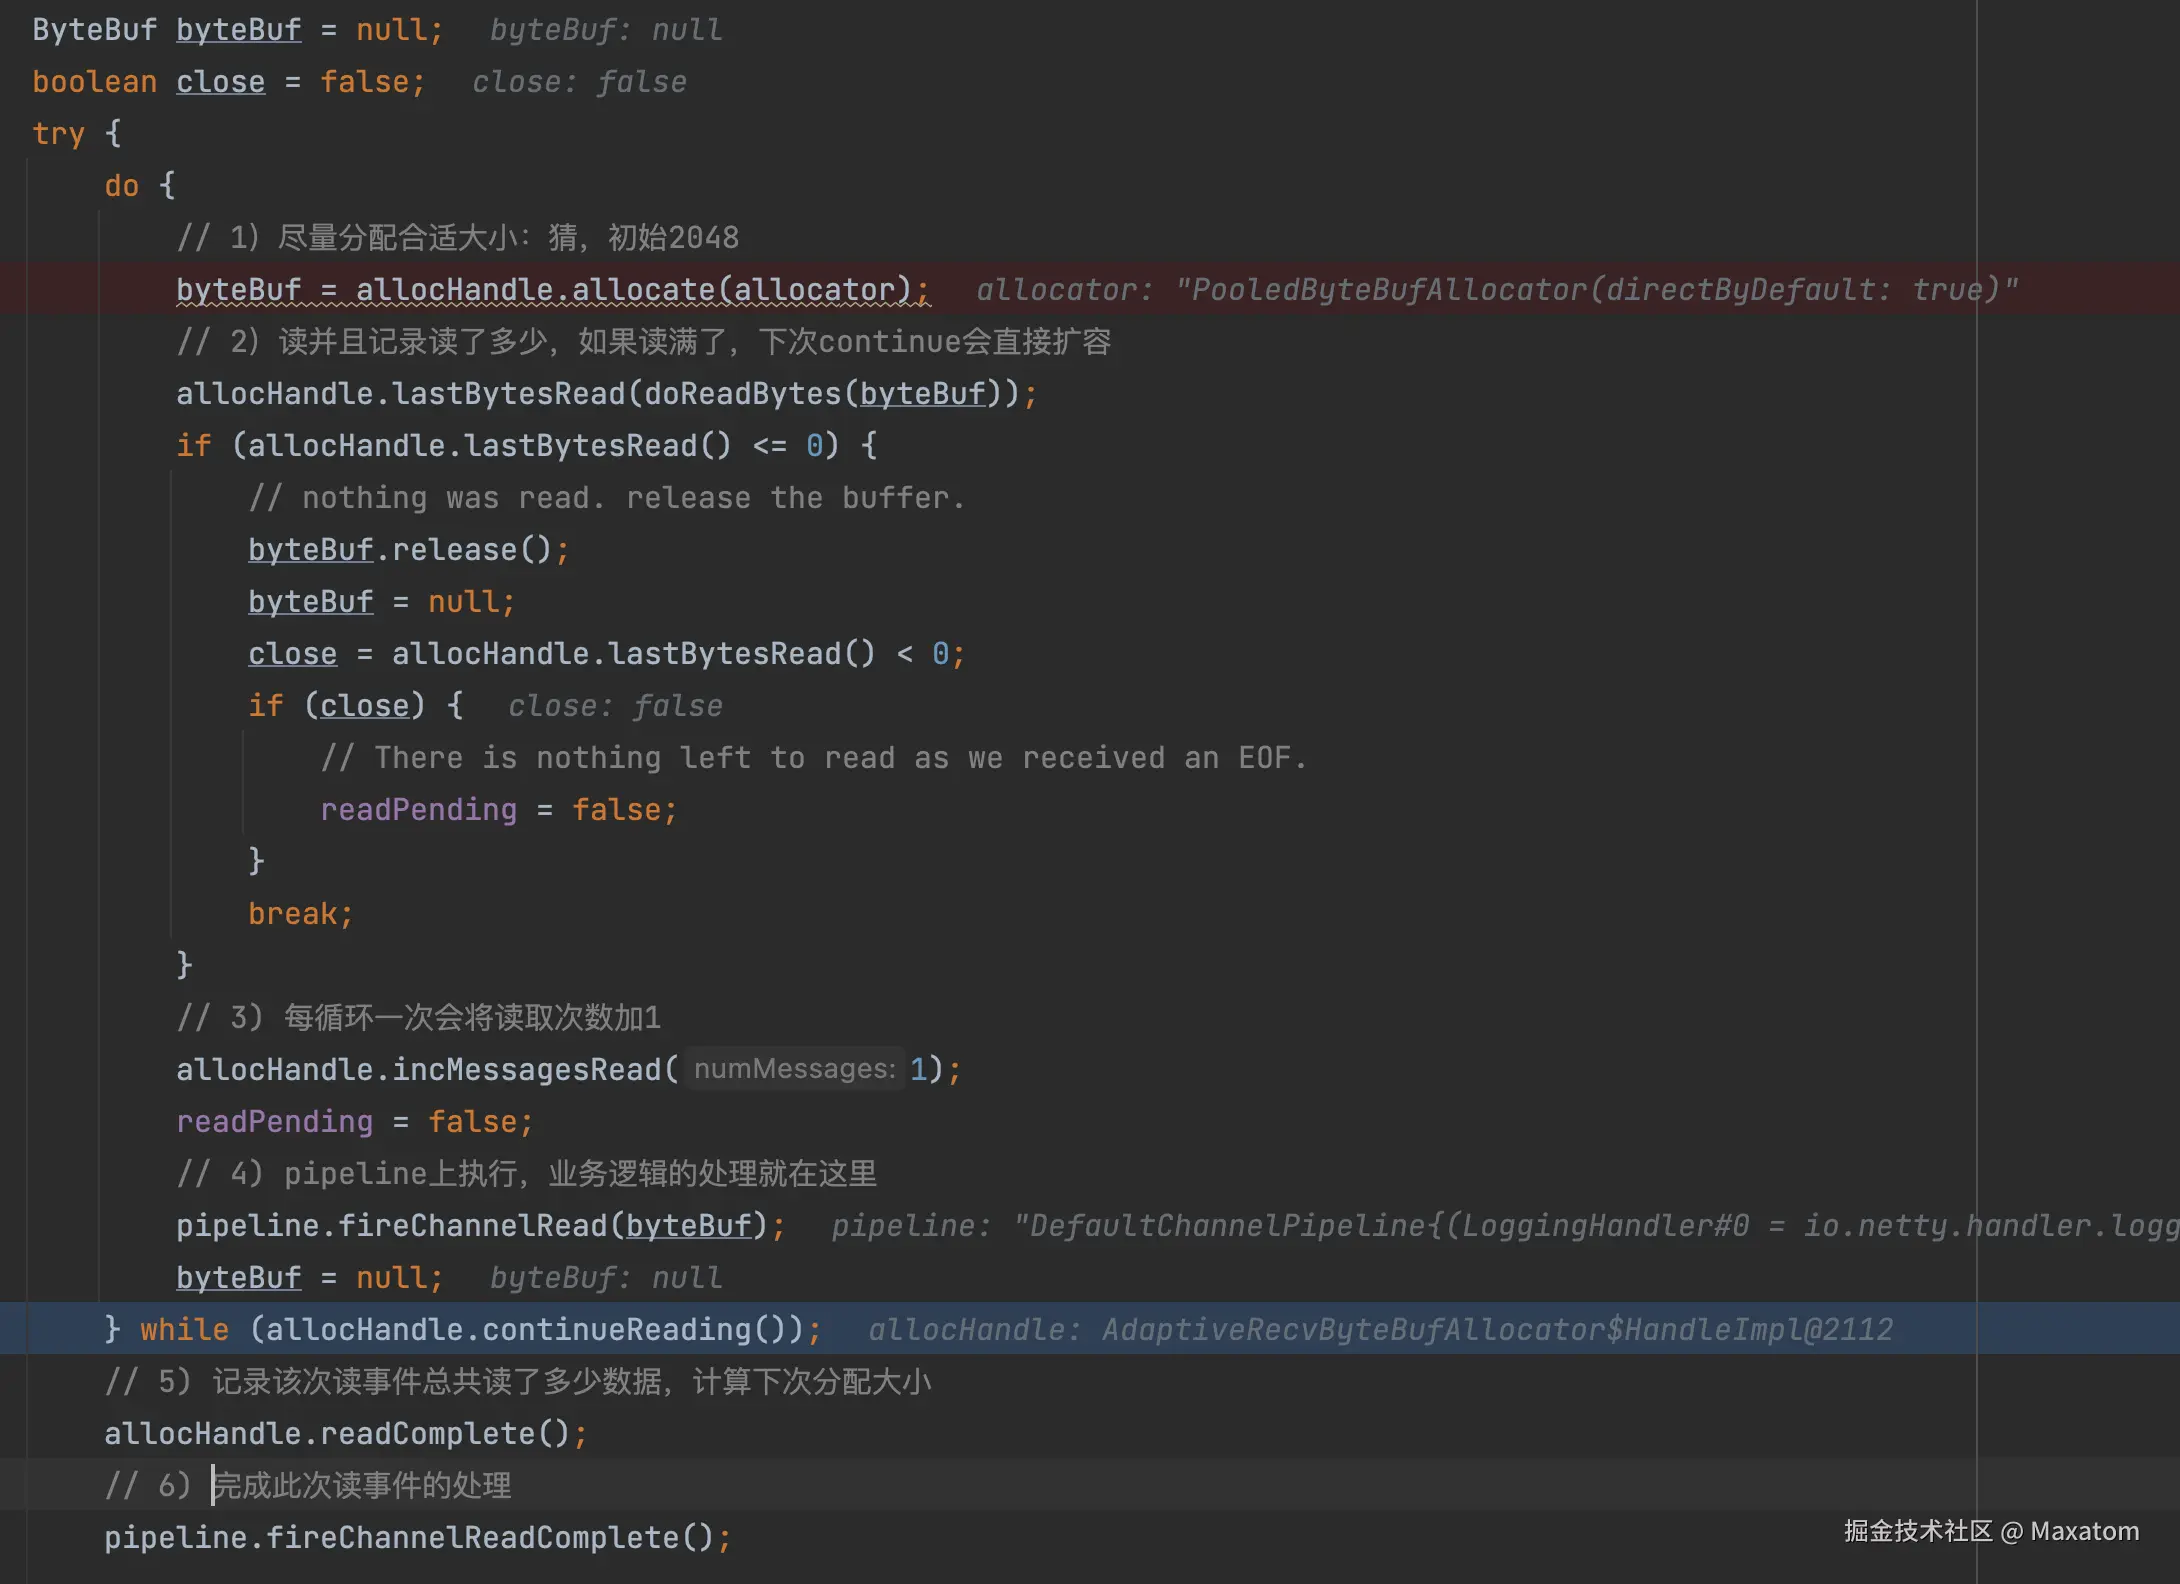Click the allocate method on breakpoint line
Image resolution: width=2180 pixels, height=1584 pixels.
click(642, 290)
